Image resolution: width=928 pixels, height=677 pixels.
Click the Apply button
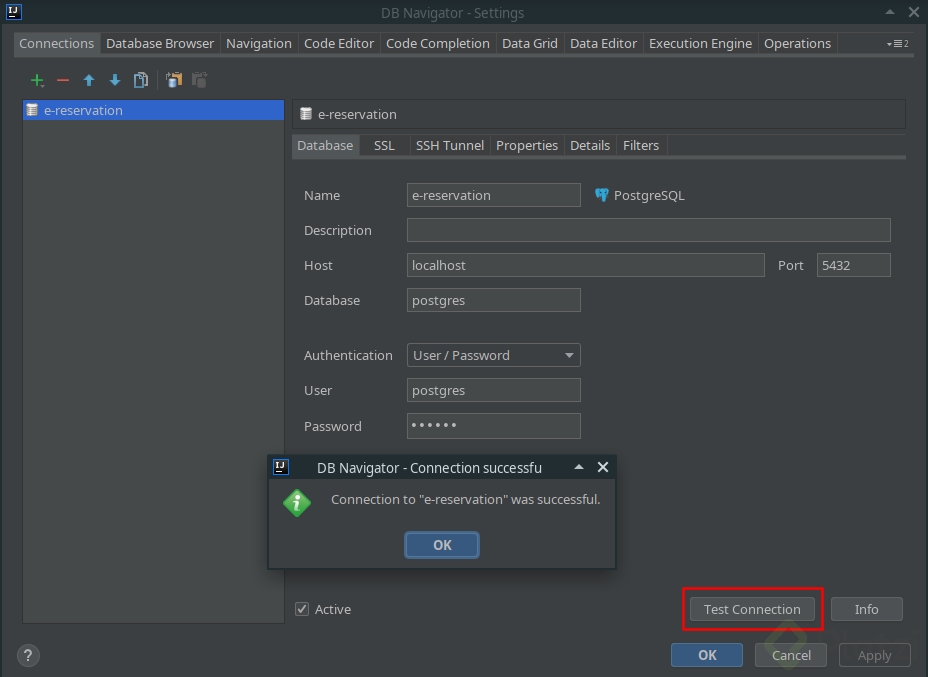pos(874,655)
